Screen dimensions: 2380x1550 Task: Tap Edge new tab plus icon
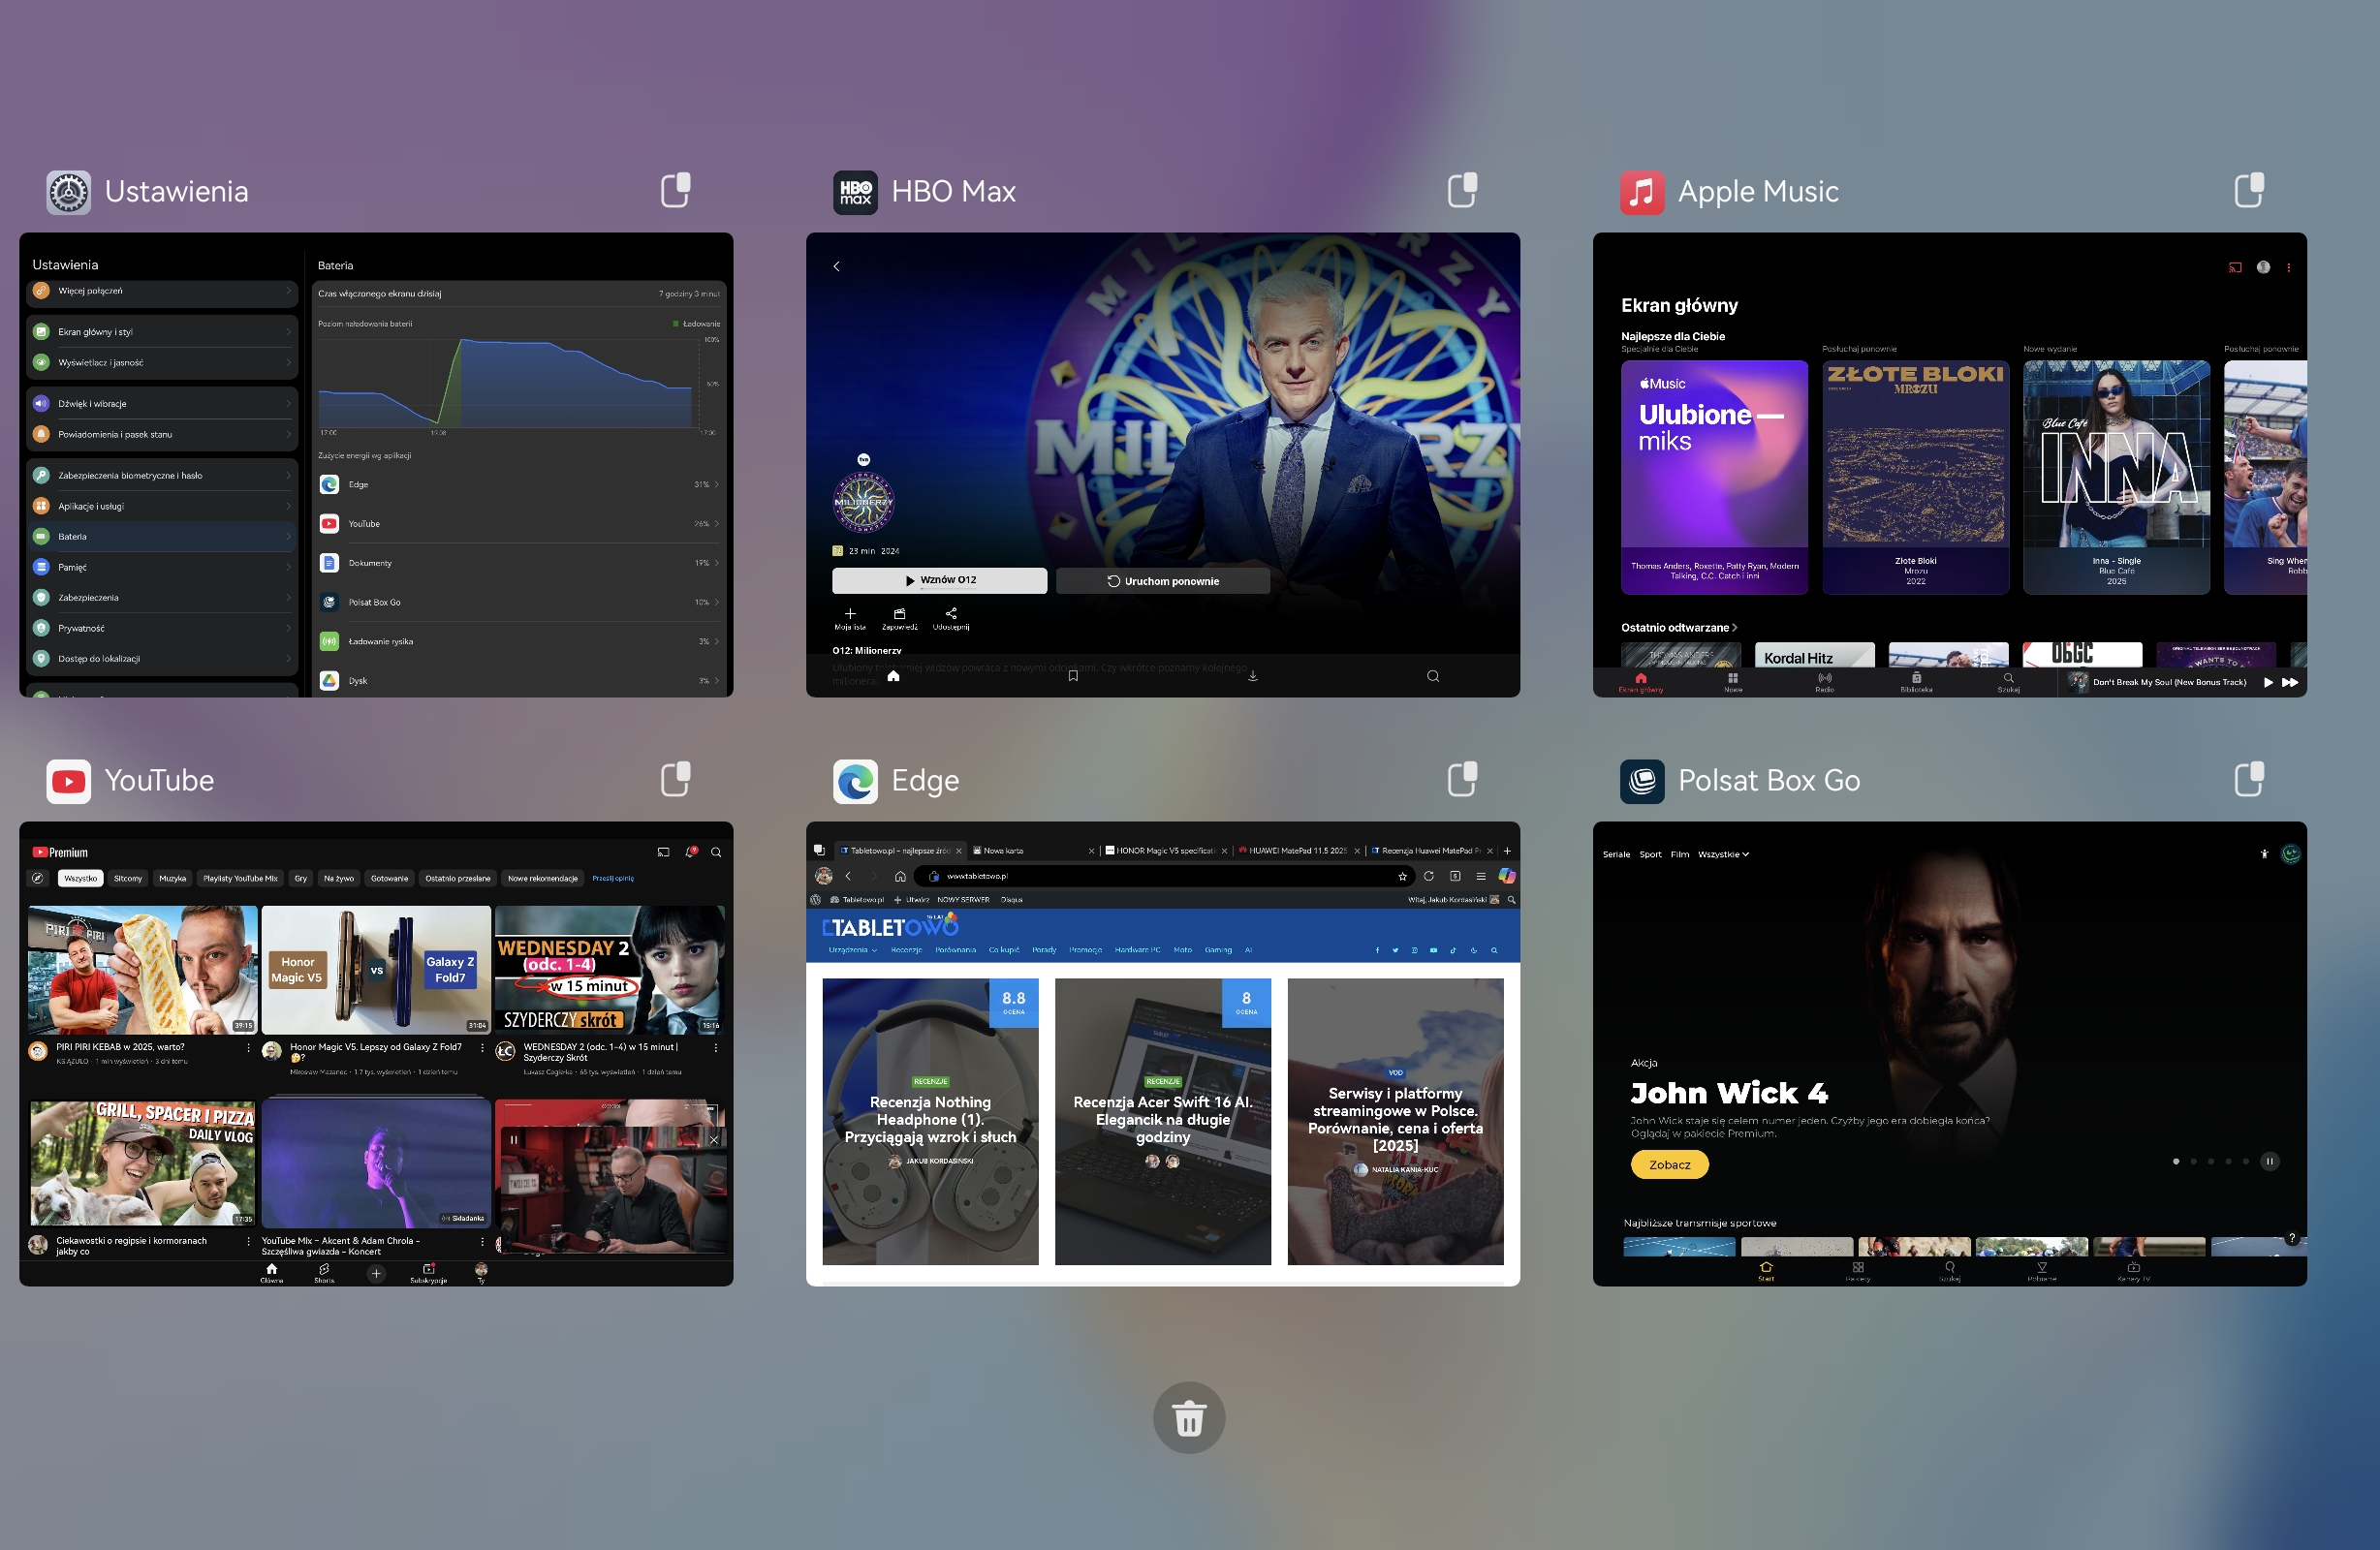(x=1507, y=851)
